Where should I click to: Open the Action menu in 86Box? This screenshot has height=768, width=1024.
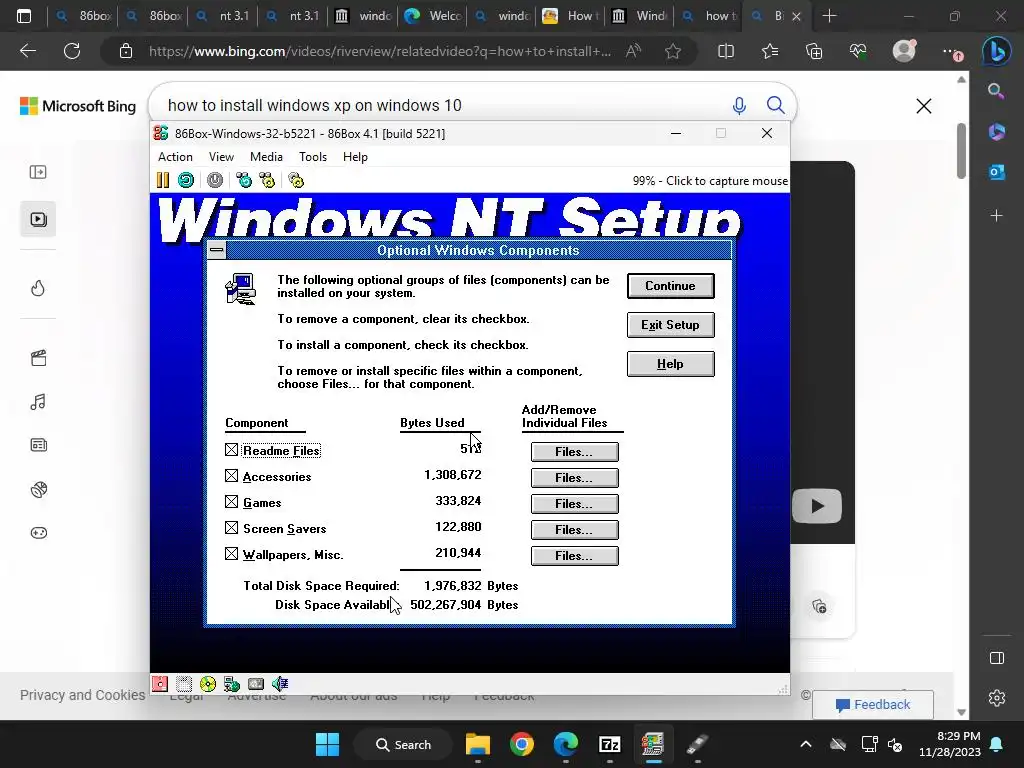[x=175, y=157]
